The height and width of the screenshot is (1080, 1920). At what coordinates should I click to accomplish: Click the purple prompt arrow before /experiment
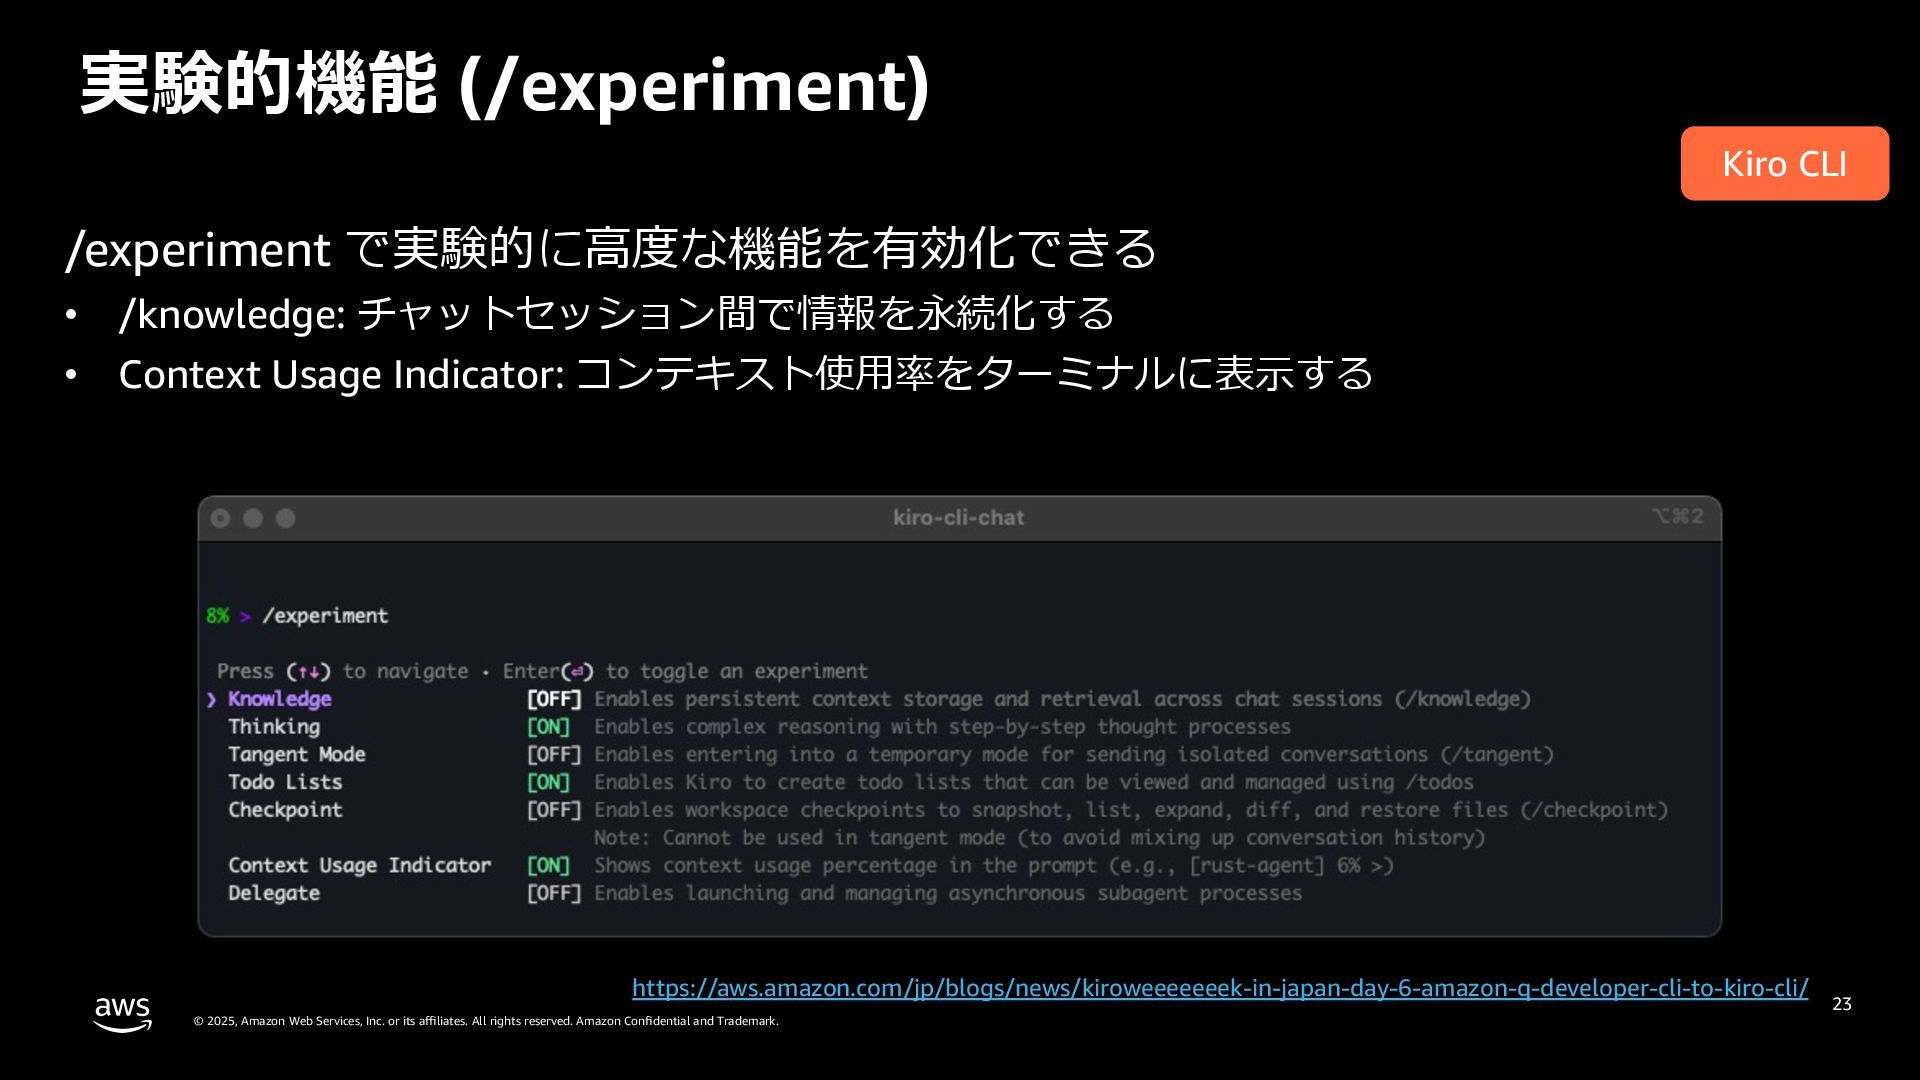245,617
